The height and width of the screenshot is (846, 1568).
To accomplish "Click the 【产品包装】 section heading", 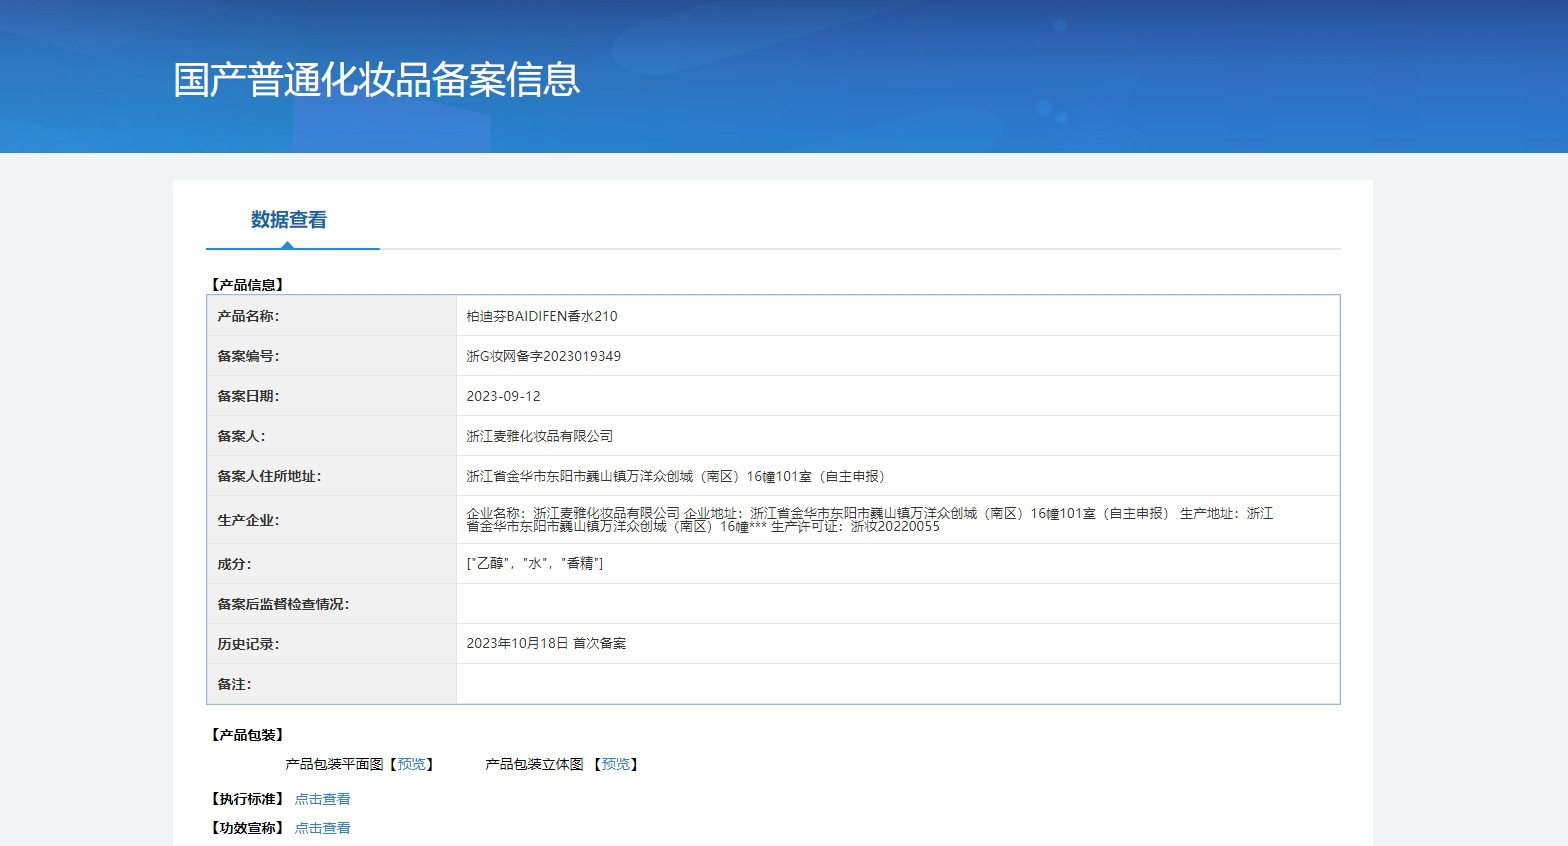I will [247, 735].
